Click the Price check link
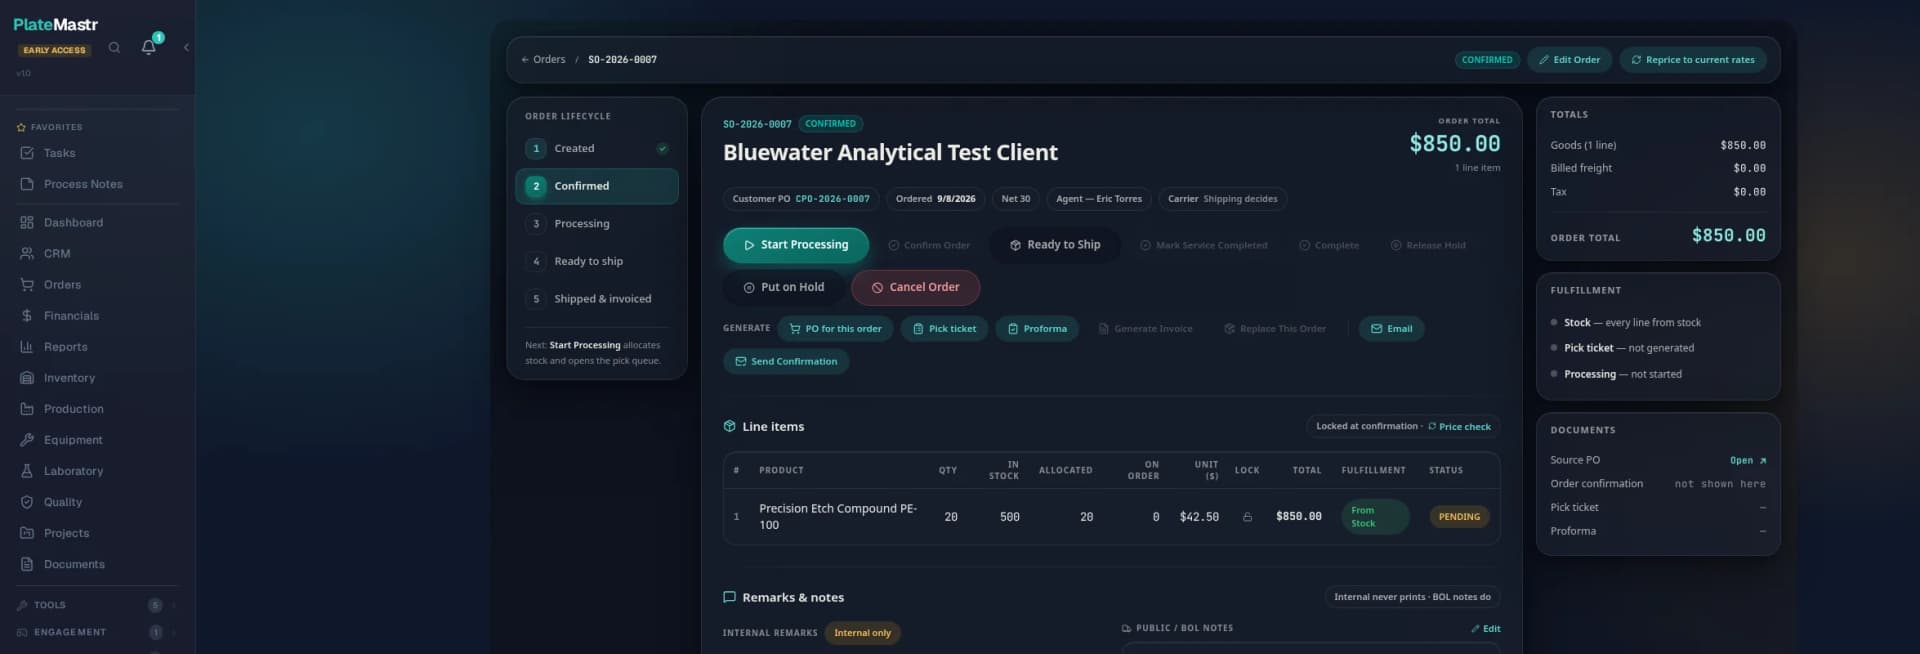 [x=1459, y=426]
